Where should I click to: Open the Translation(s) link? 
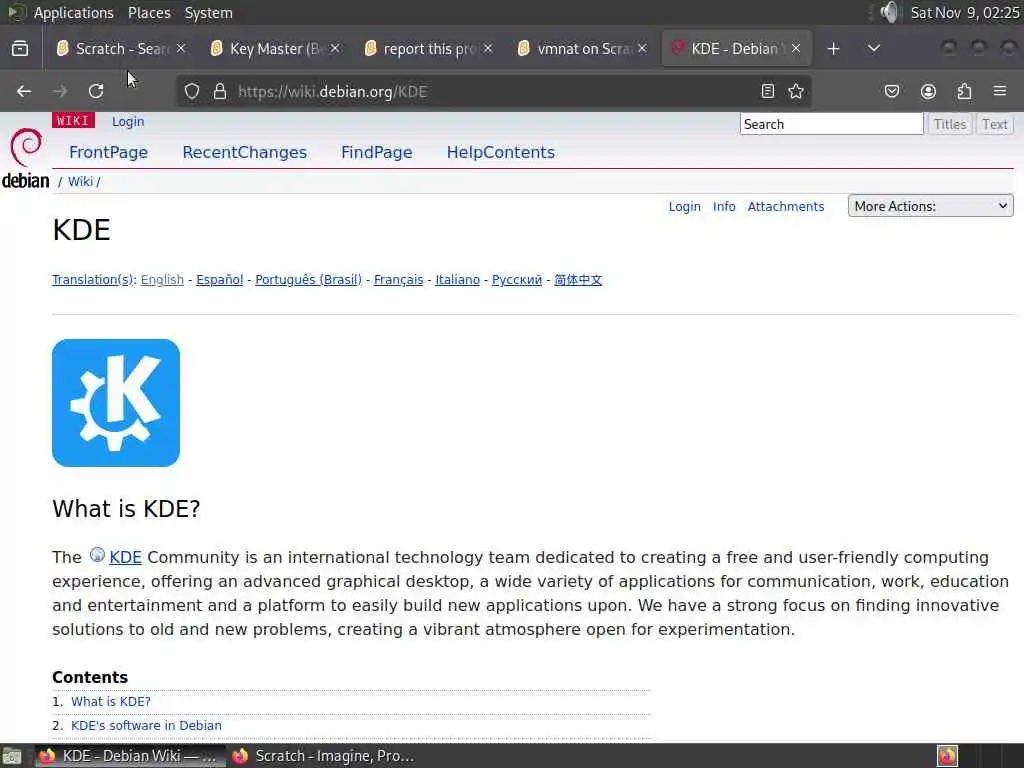click(94, 280)
